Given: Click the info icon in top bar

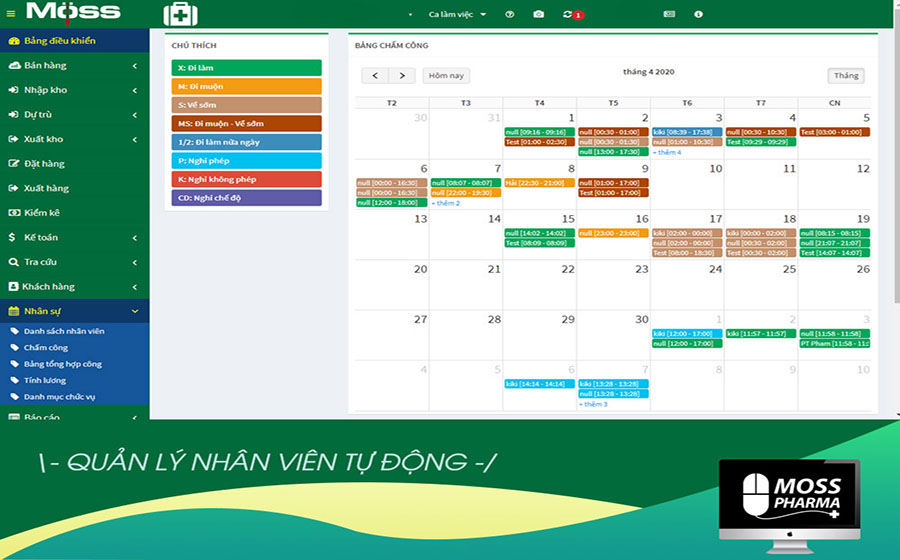Looking at the screenshot, I should click(698, 15).
